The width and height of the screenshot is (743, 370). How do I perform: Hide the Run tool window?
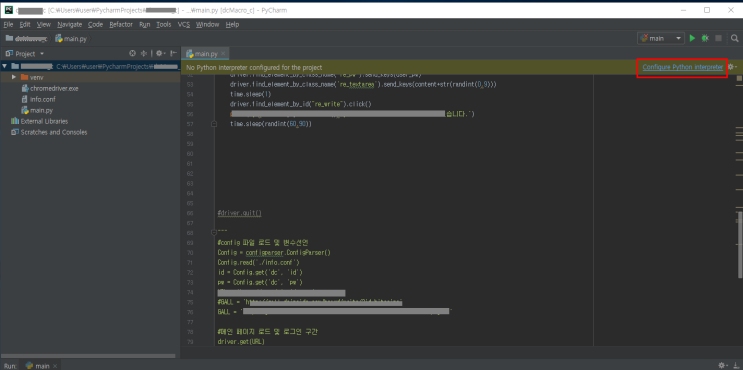pos(735,365)
